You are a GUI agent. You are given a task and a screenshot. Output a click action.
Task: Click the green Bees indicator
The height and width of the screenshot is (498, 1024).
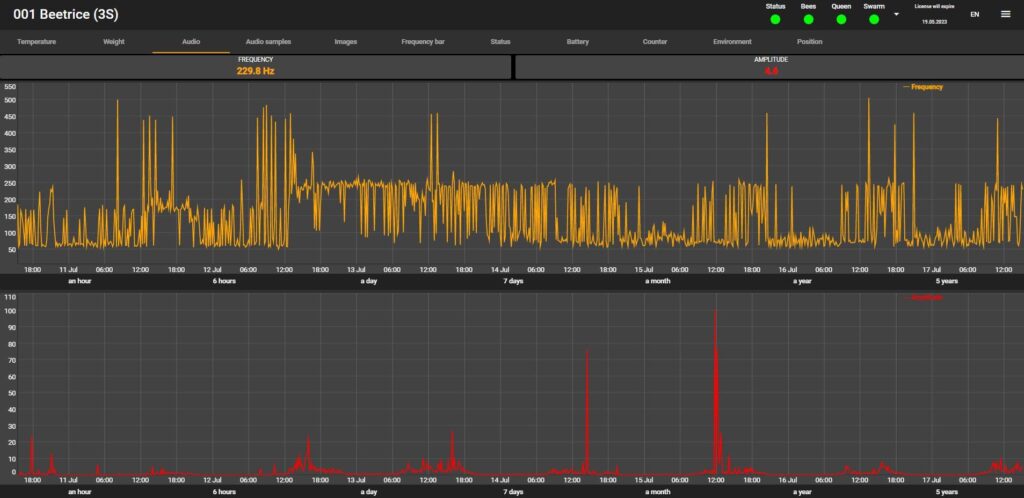(808, 20)
